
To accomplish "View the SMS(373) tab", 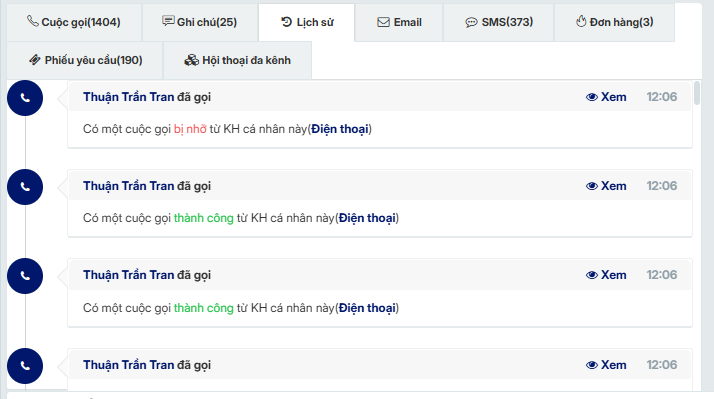I will pyautogui.click(x=499, y=22).
